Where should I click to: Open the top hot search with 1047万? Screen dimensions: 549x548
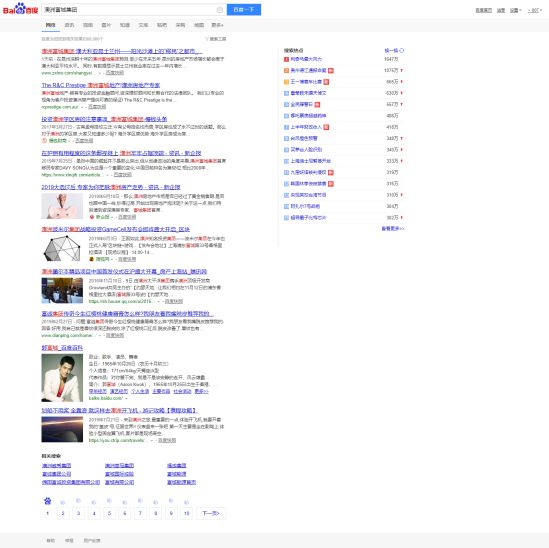pyautogui.click(x=306, y=59)
